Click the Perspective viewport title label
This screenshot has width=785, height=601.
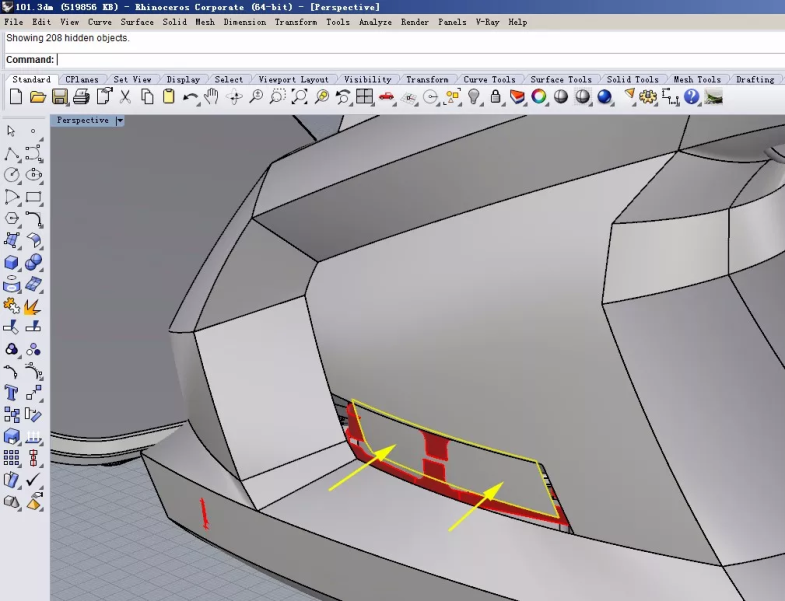83,120
